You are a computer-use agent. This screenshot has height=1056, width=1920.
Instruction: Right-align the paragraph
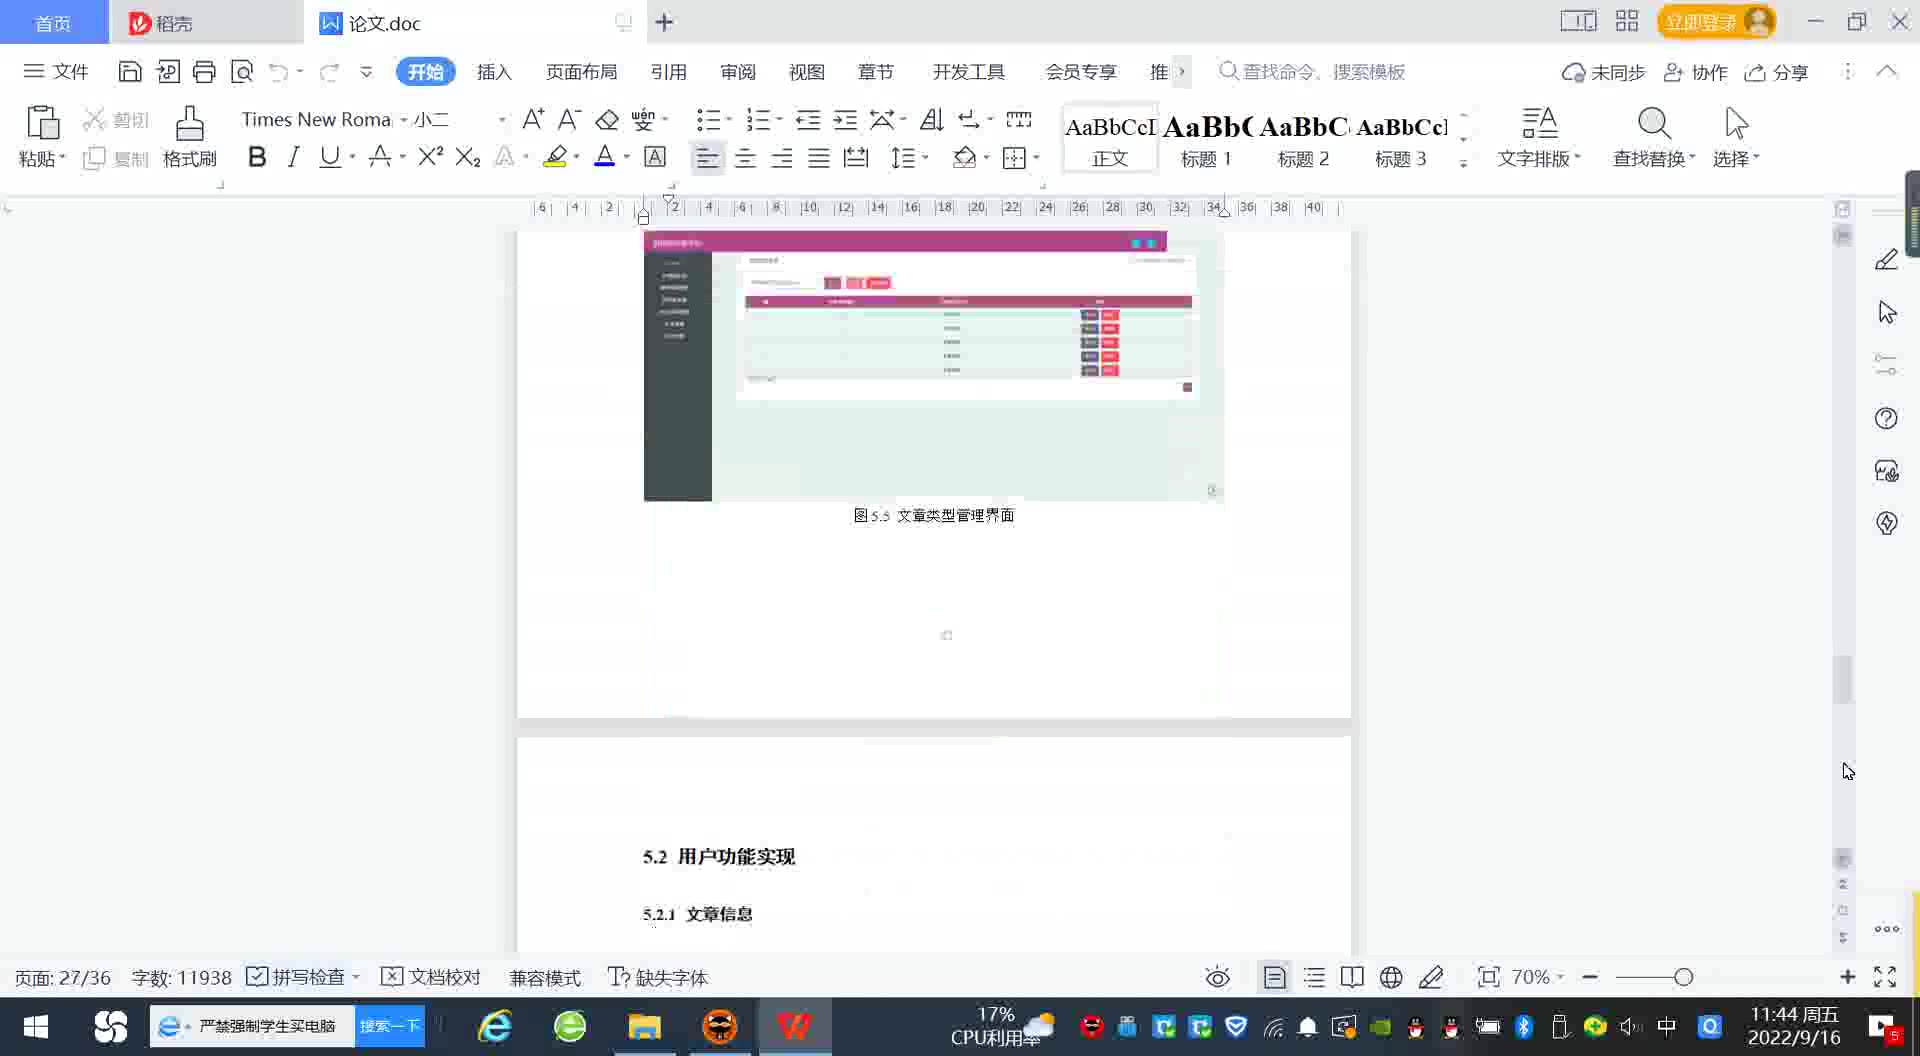tap(782, 158)
